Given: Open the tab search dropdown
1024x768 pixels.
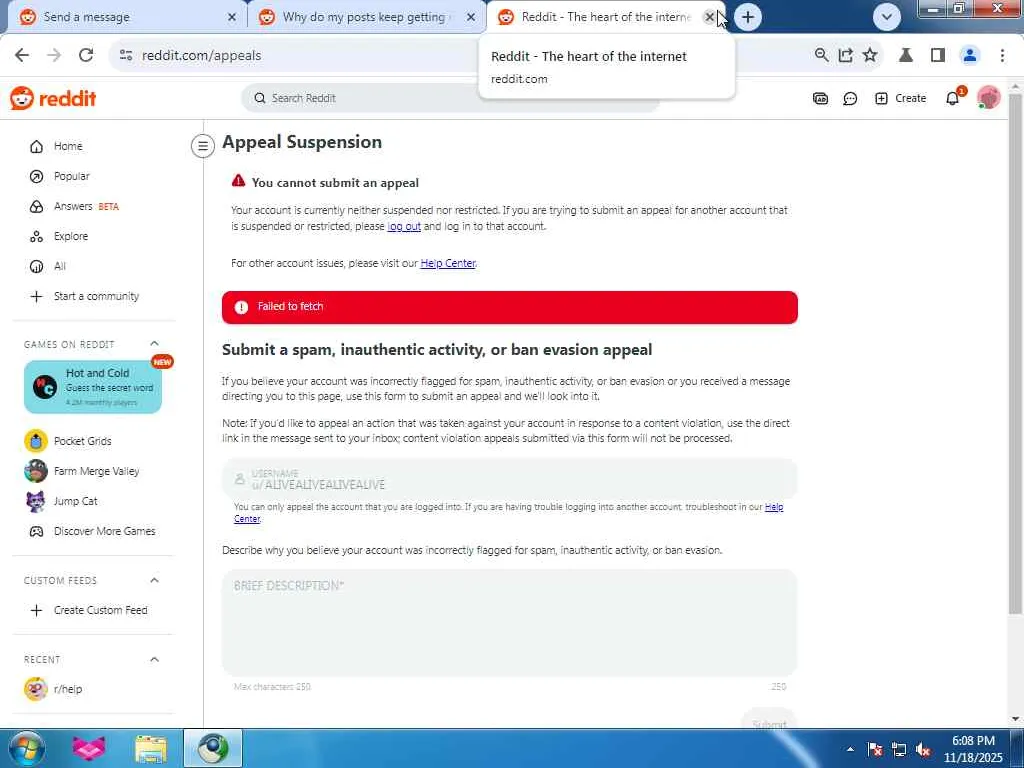Looking at the screenshot, I should coord(886,18).
